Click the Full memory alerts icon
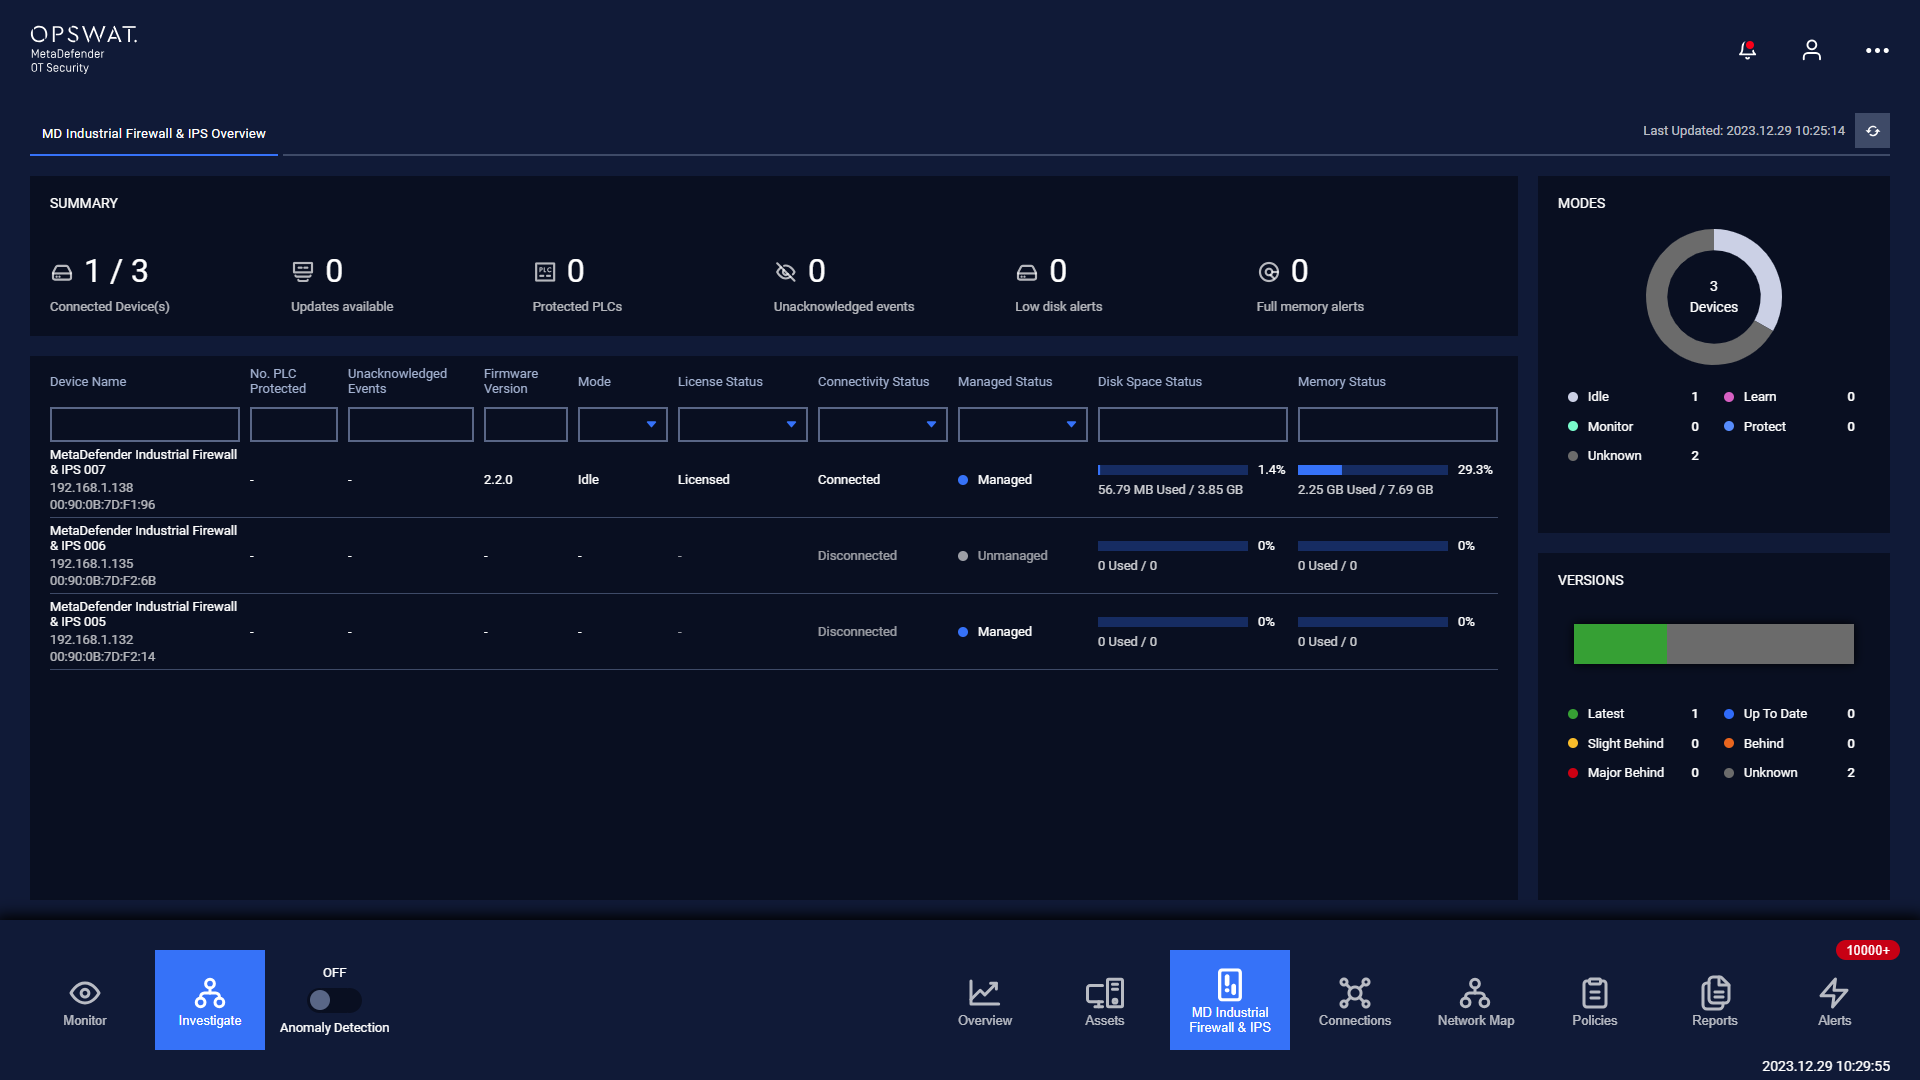 pos(1269,272)
